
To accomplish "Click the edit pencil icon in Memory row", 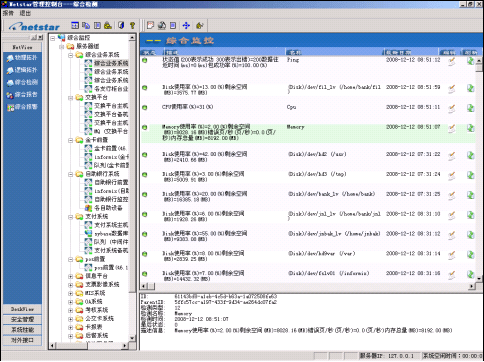I will [452, 128].
